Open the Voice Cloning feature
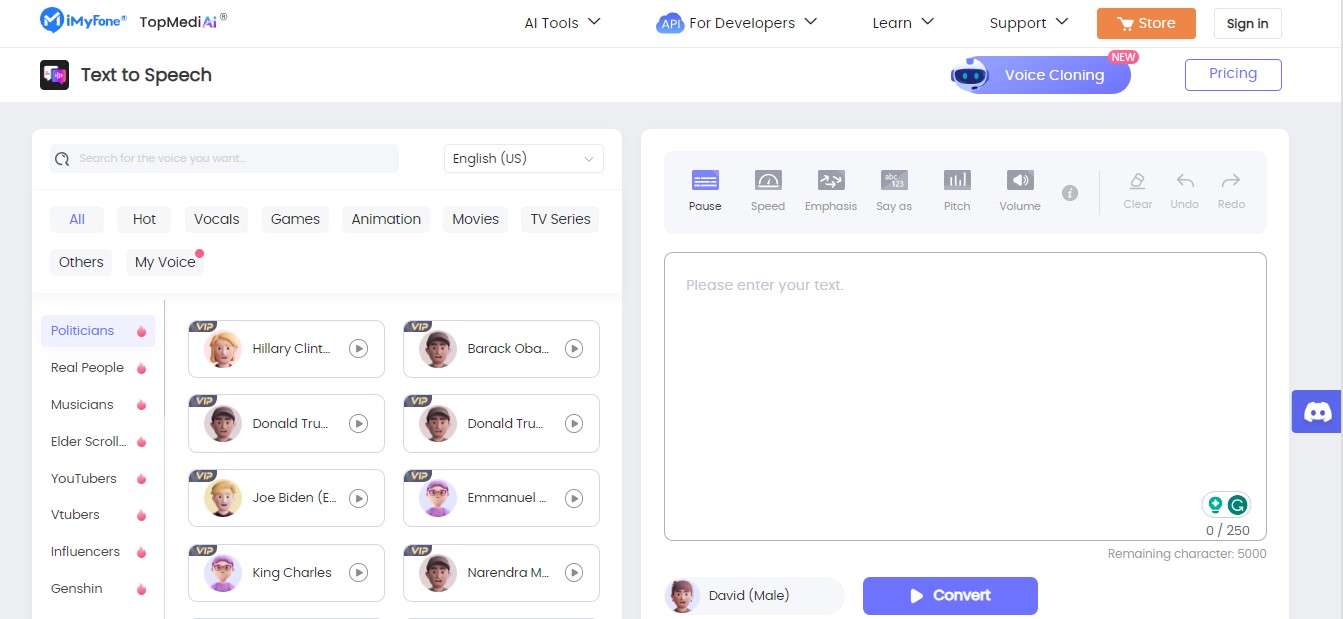1343x619 pixels. 1041,75
